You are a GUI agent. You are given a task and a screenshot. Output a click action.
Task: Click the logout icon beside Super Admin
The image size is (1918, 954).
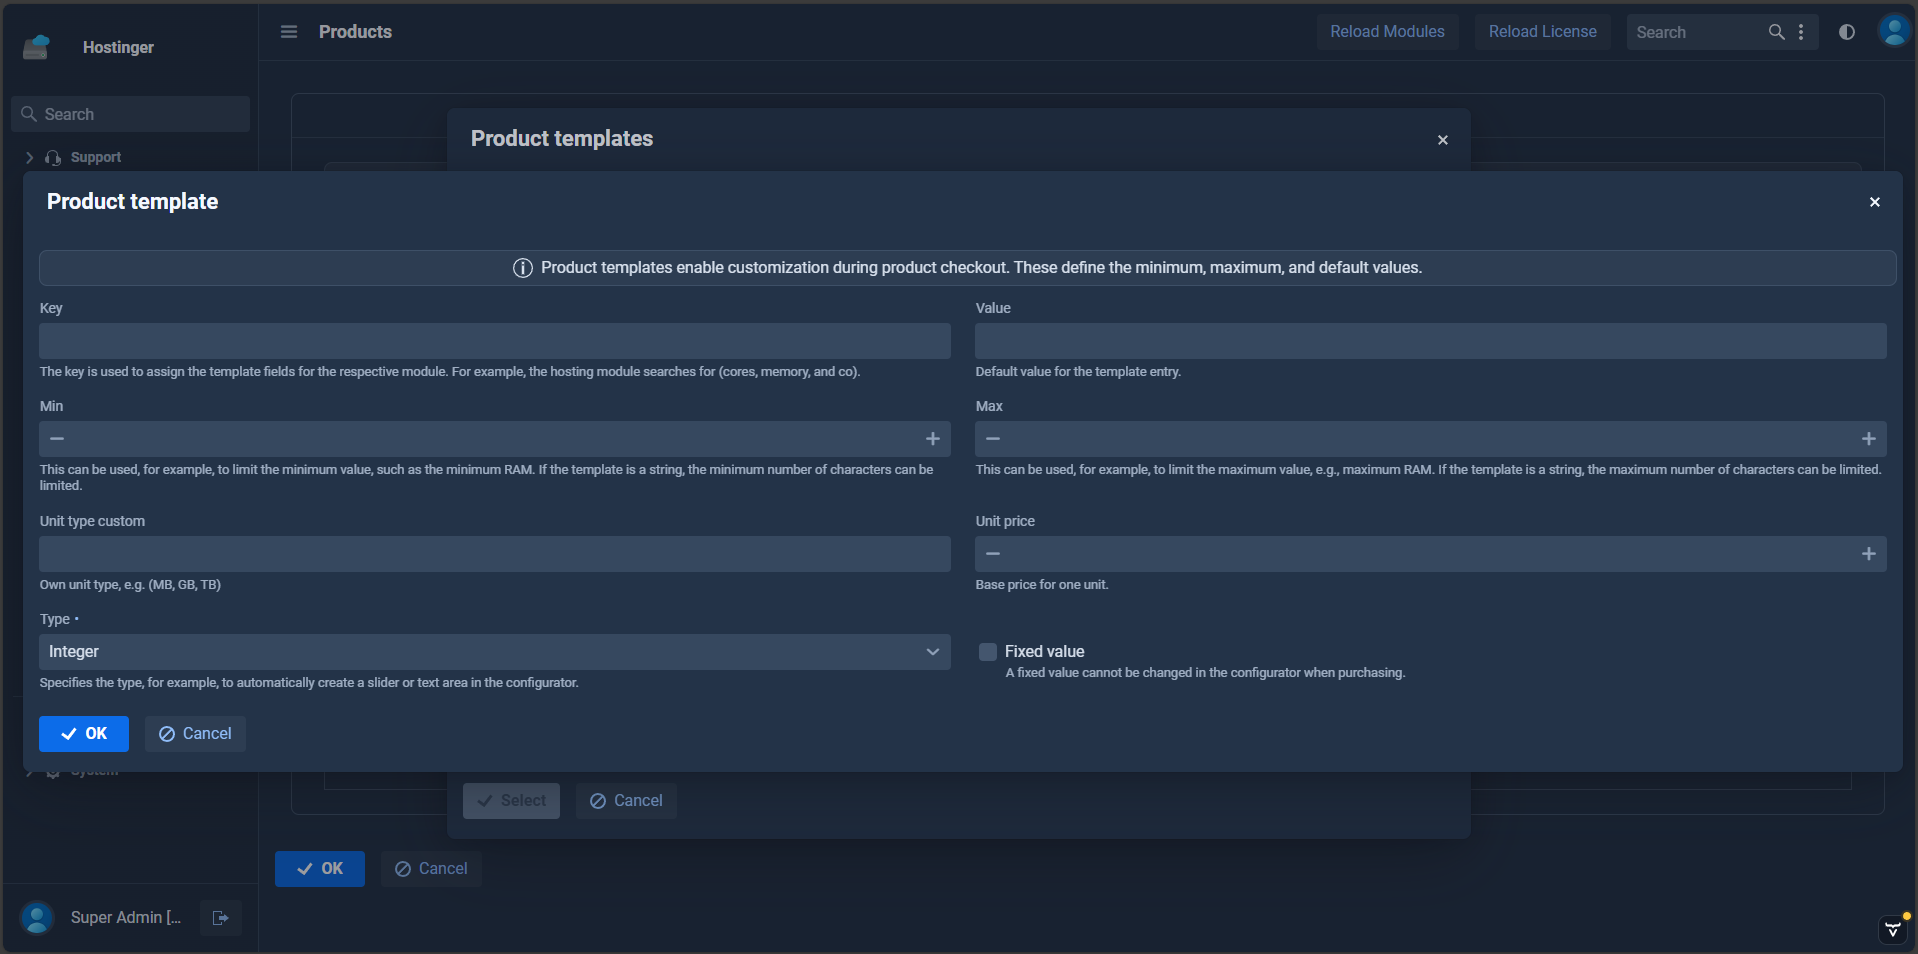pyautogui.click(x=220, y=917)
